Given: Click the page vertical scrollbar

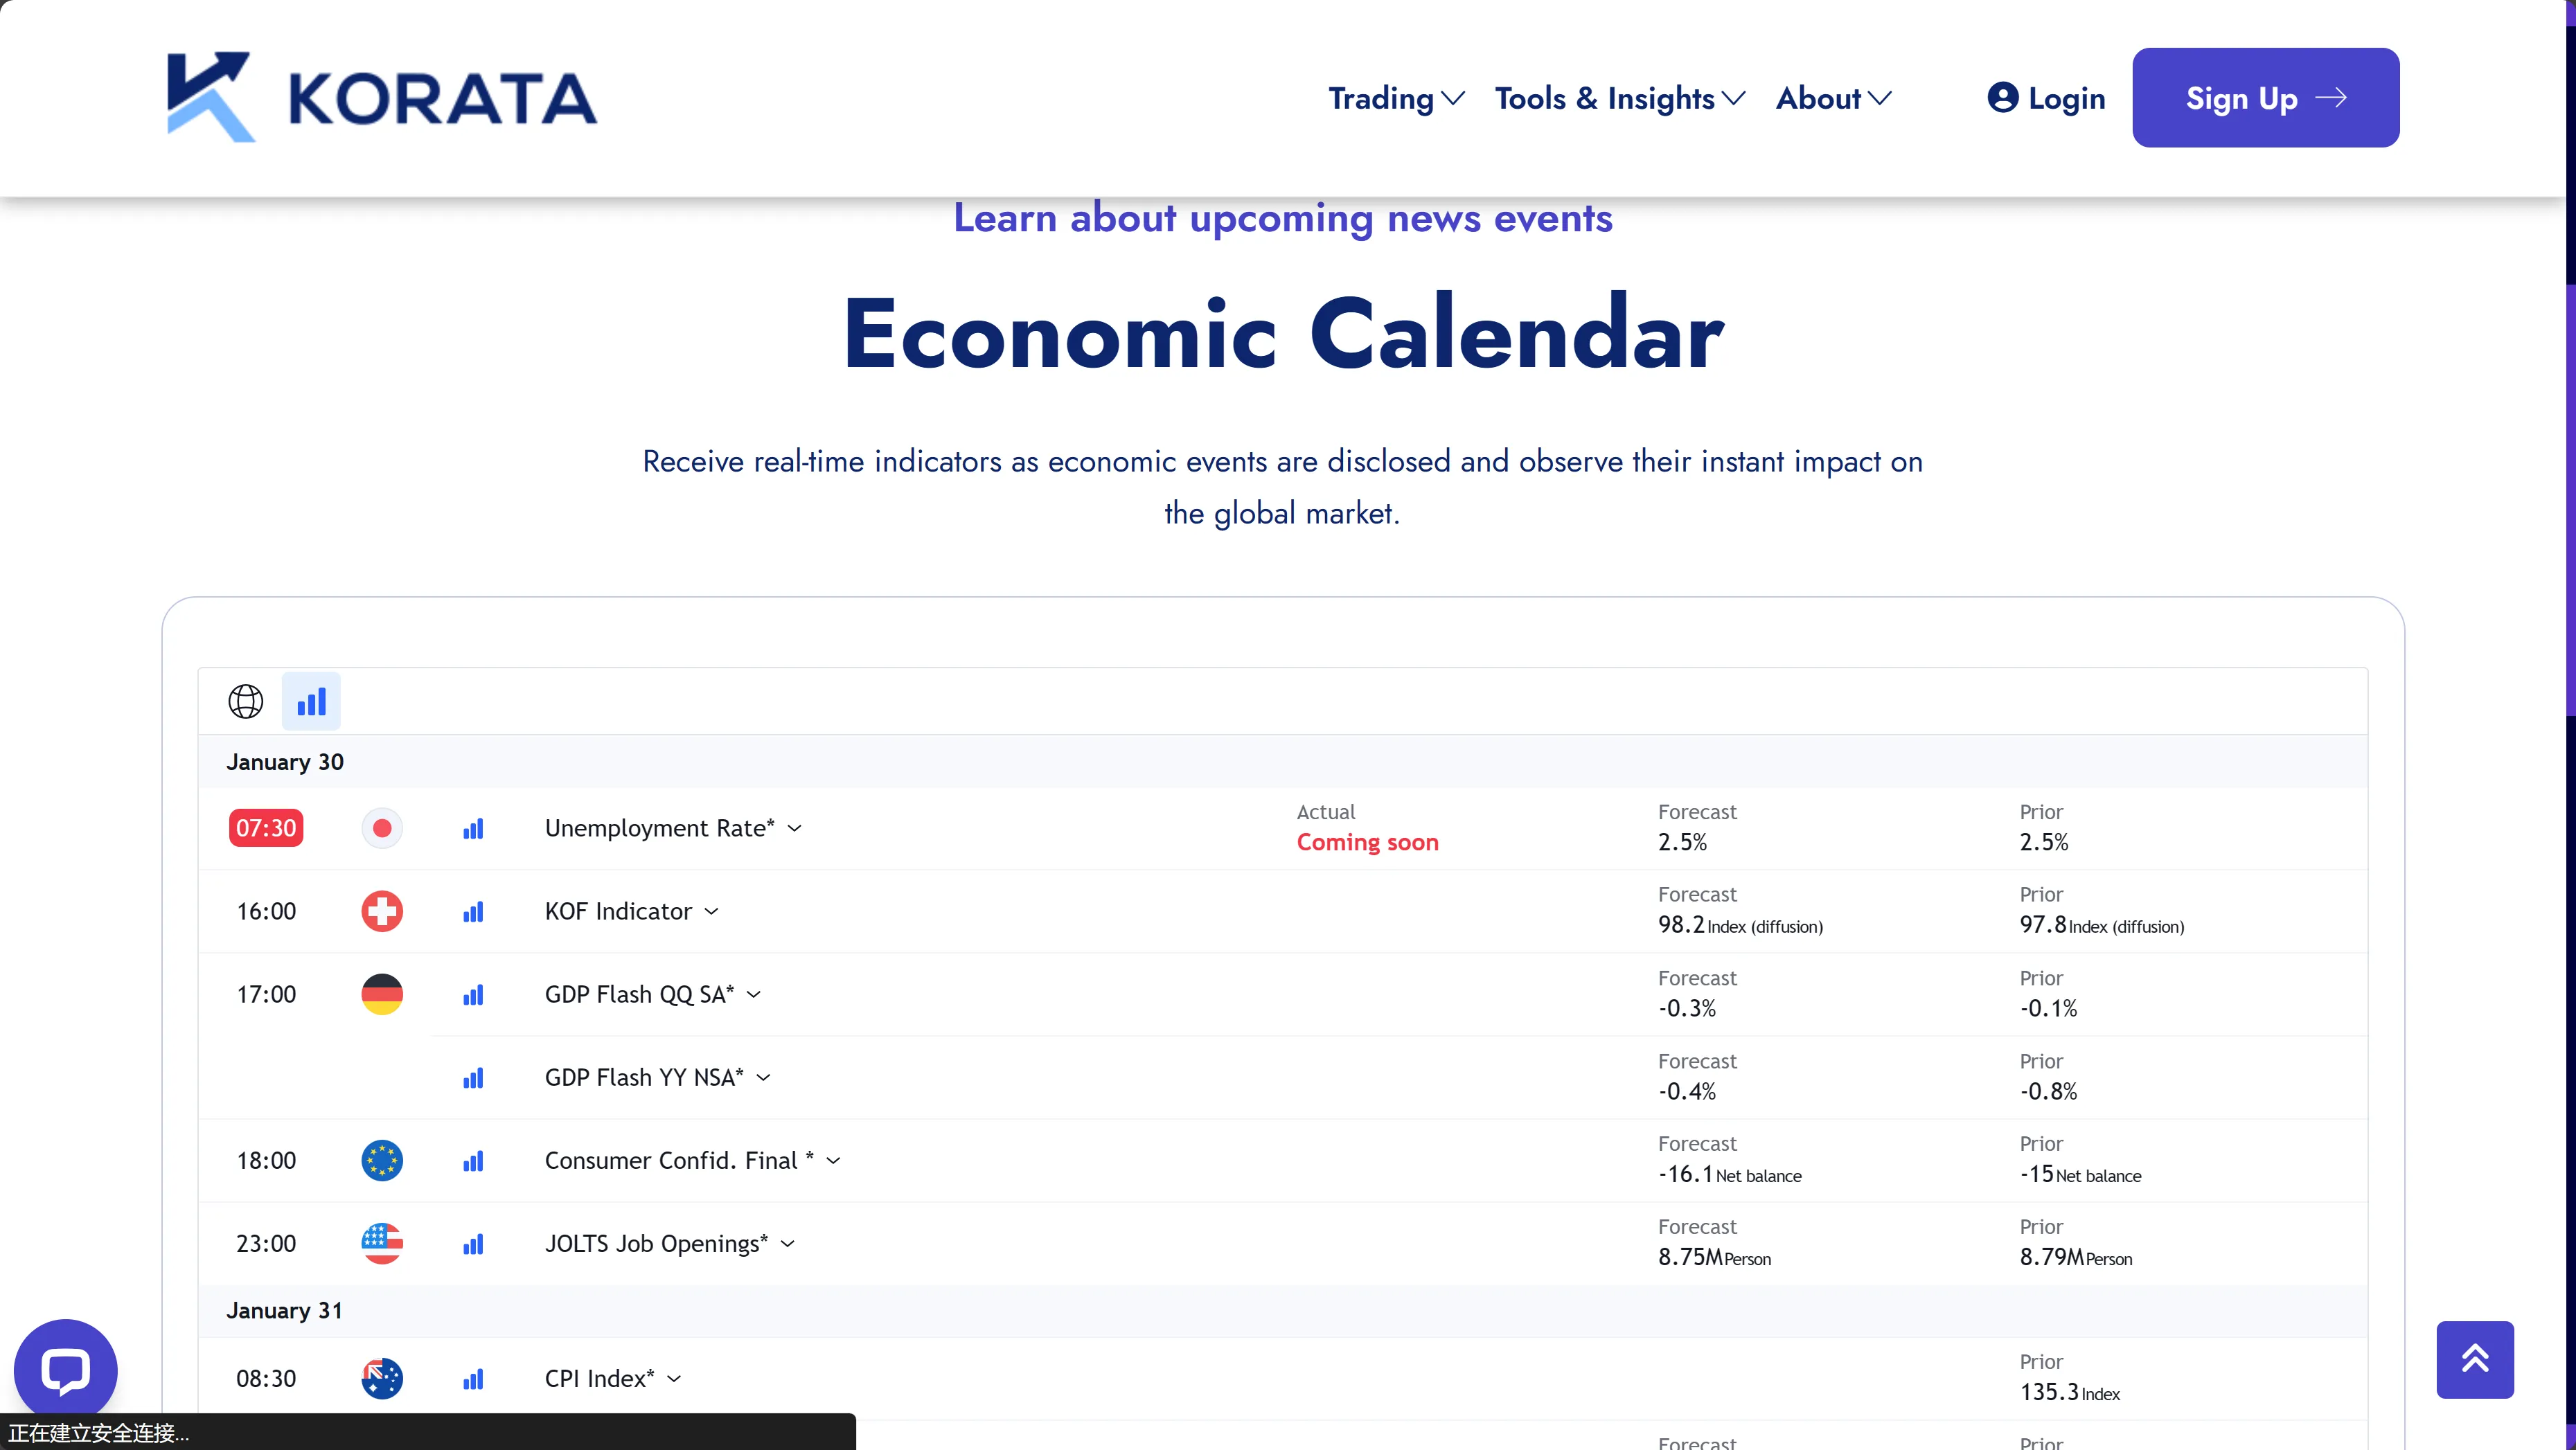Looking at the screenshot, I should tap(2570, 725).
